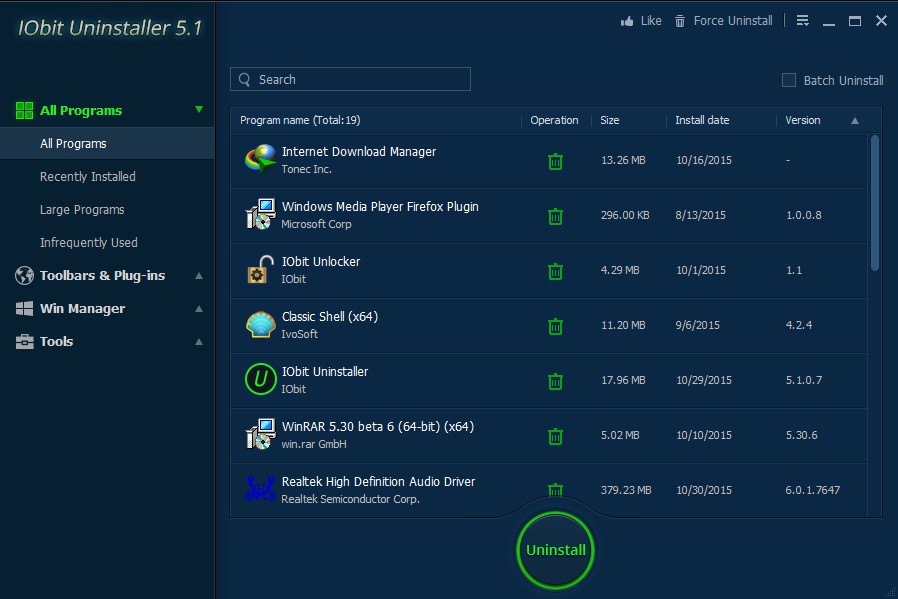Select Windows Media Player Firefox Plugin name

(x=380, y=207)
